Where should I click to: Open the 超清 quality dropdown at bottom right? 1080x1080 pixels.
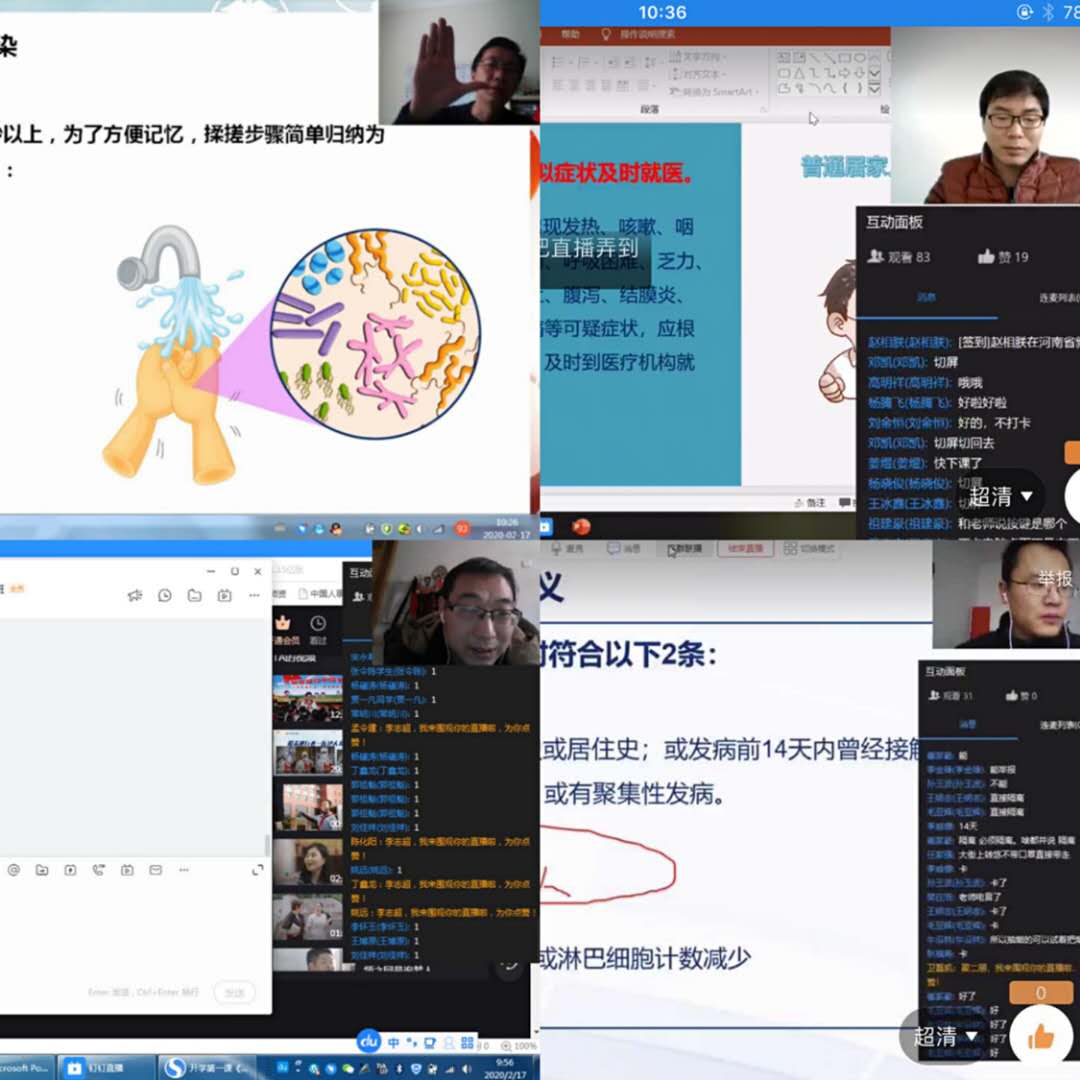(943, 1036)
